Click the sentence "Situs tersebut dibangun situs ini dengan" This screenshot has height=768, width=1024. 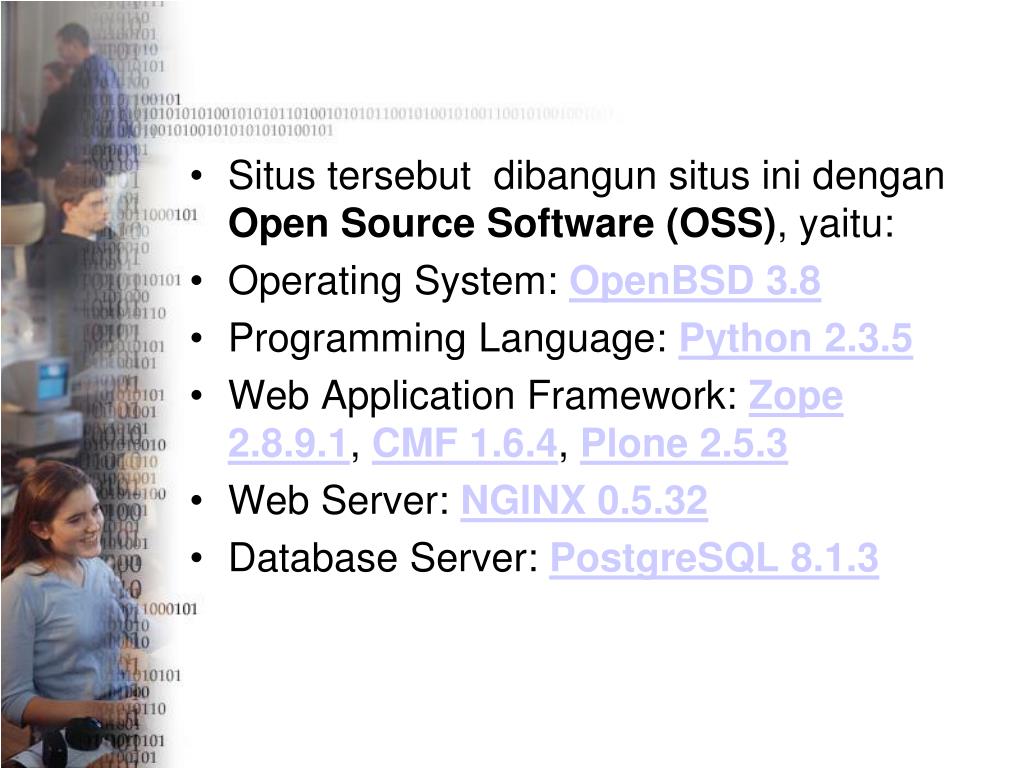click(x=586, y=176)
